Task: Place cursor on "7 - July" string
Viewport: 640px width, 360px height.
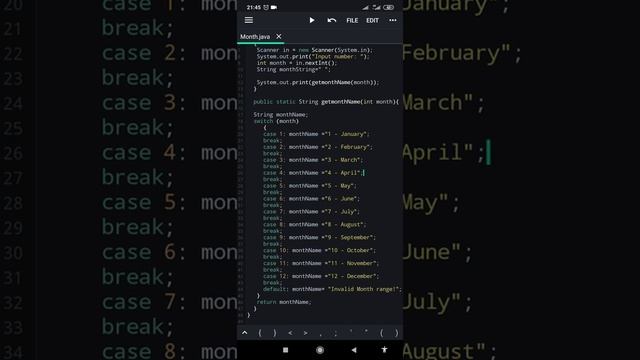Action: [342, 211]
